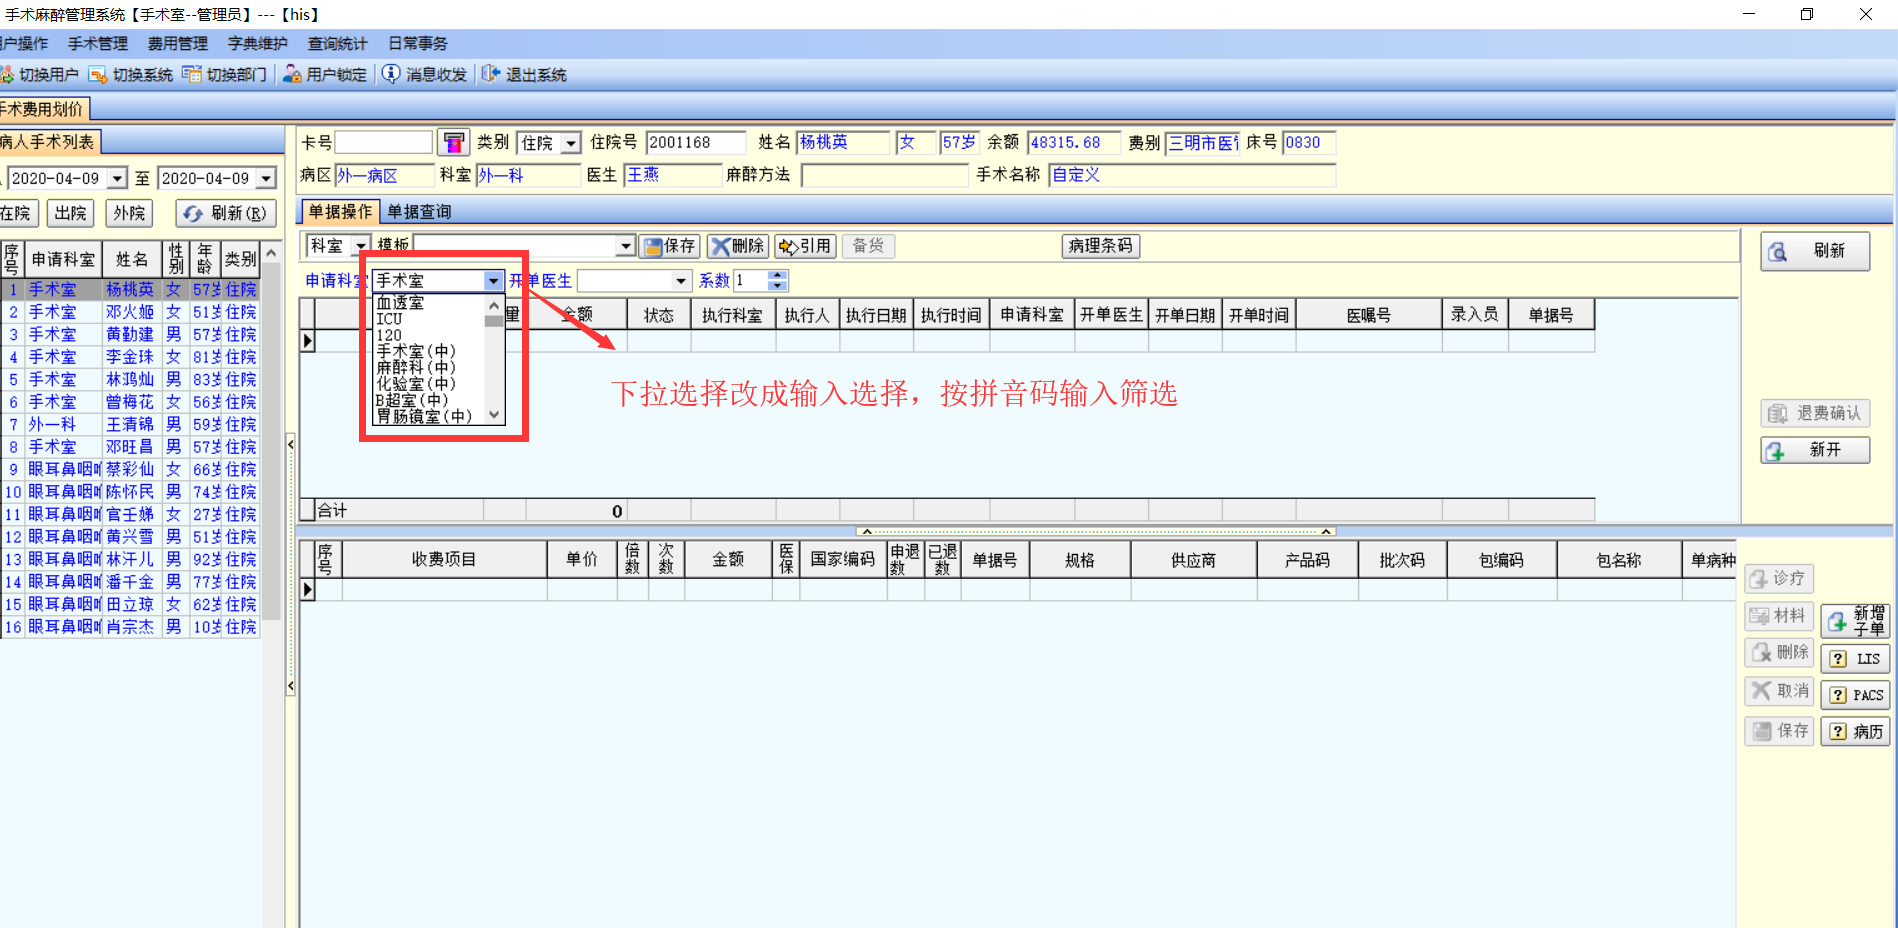Viewport: 1898px width, 928px height.
Task: Open the 病历 button
Action: (x=1855, y=732)
